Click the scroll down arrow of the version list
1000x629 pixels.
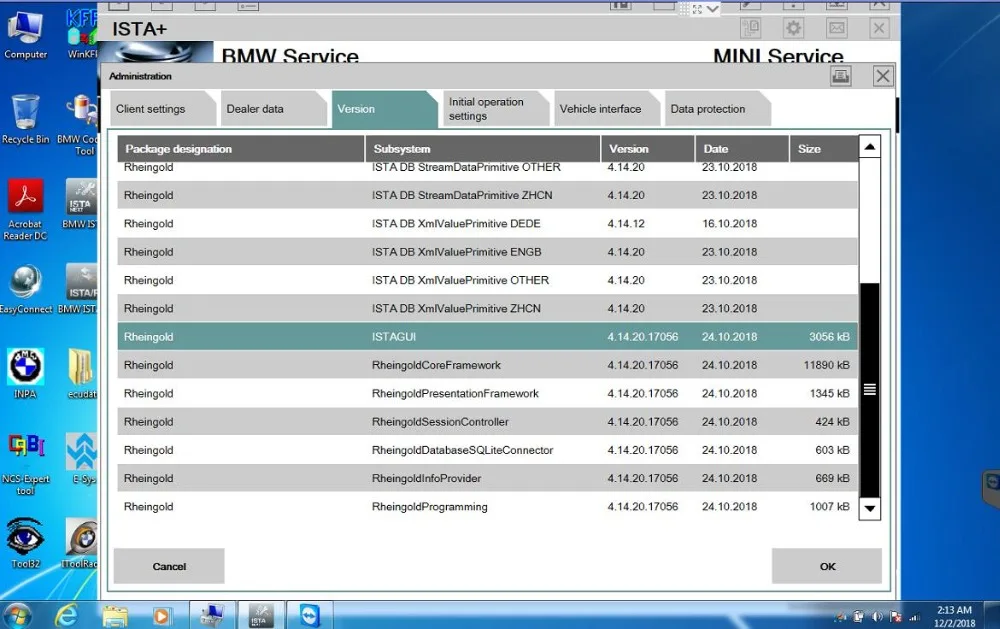click(x=870, y=508)
